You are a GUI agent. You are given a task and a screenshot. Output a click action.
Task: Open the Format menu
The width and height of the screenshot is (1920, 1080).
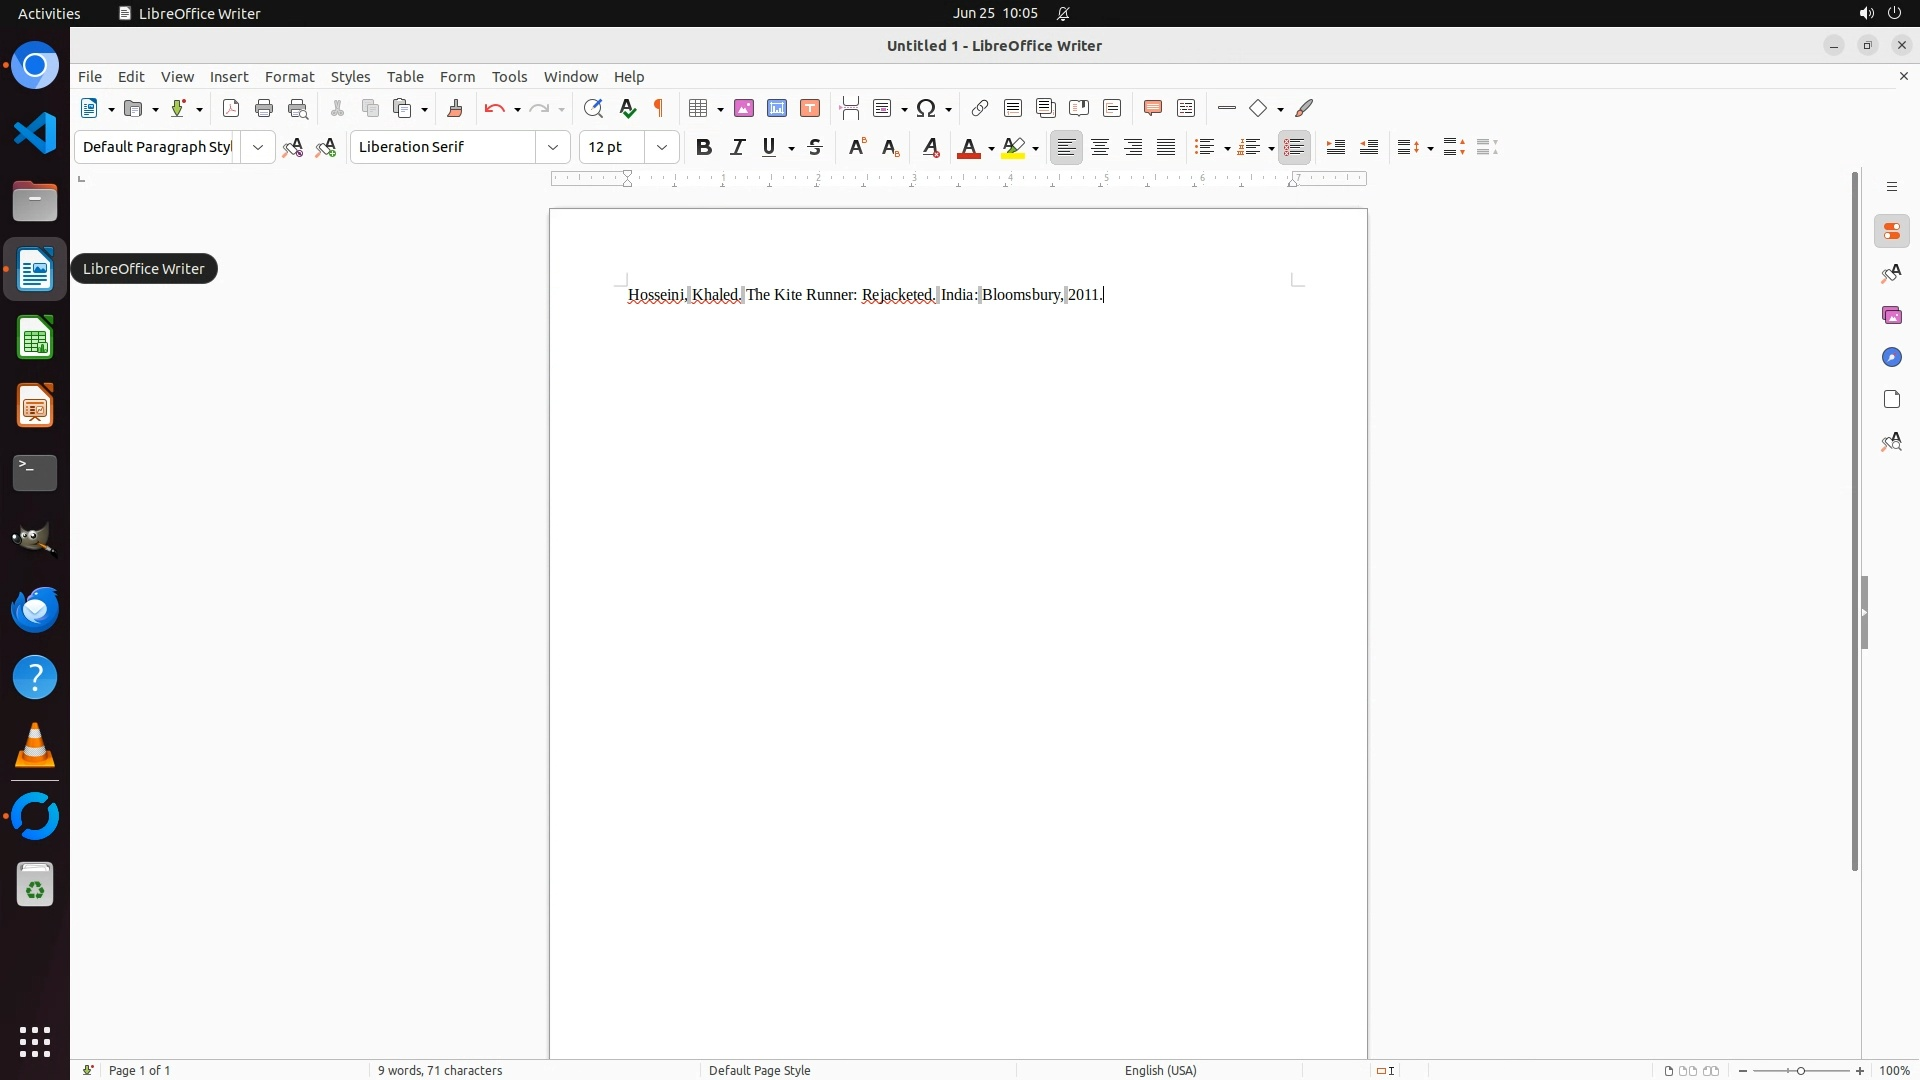pyautogui.click(x=289, y=77)
